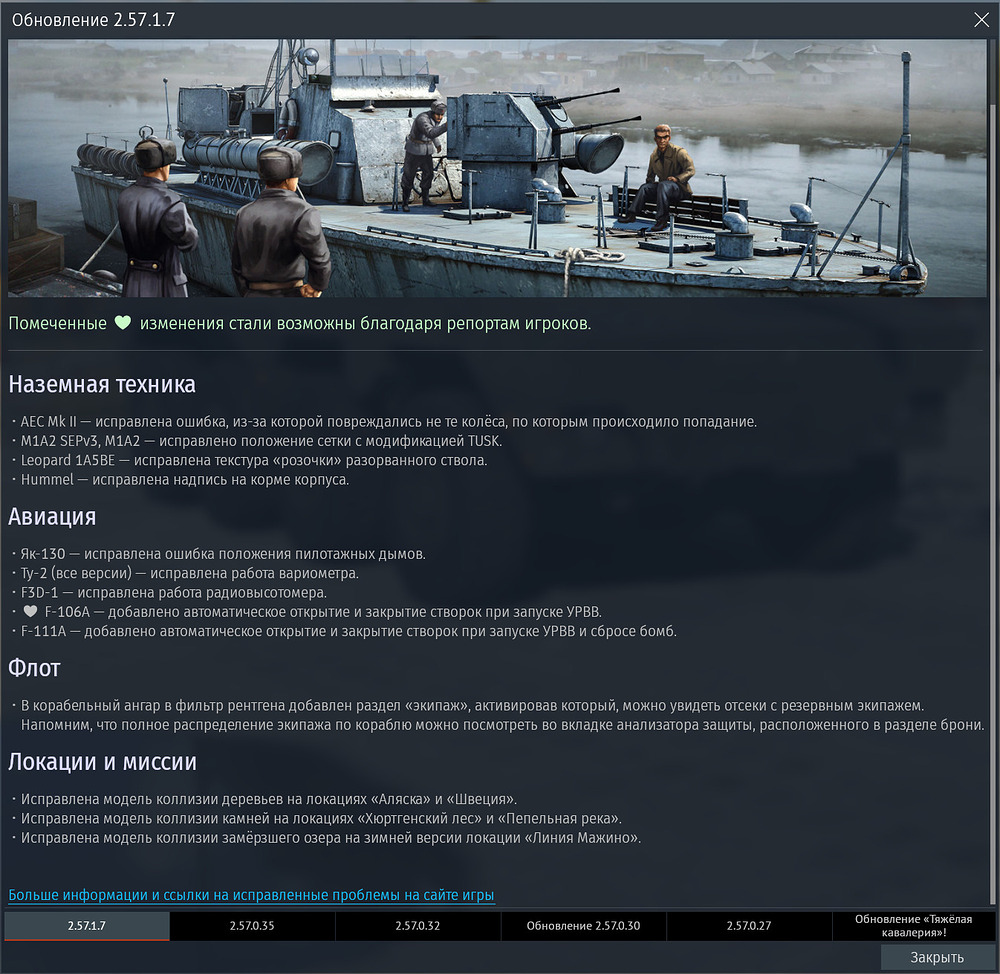Click the Локации и миссии heading
This screenshot has width=1000, height=974.
pos(103,762)
